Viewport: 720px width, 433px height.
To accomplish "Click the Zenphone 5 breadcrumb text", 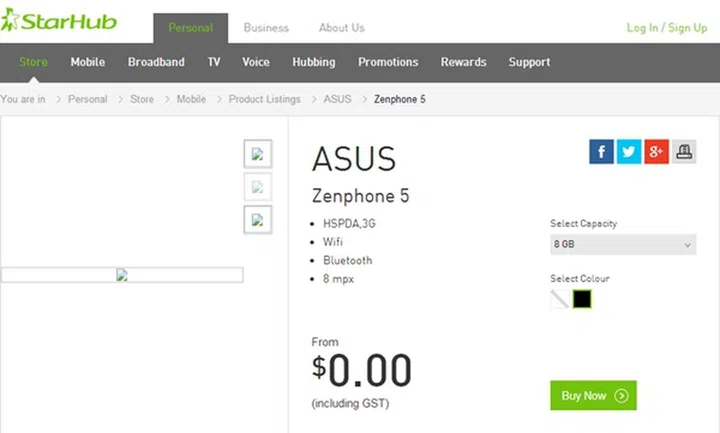I will [x=399, y=99].
